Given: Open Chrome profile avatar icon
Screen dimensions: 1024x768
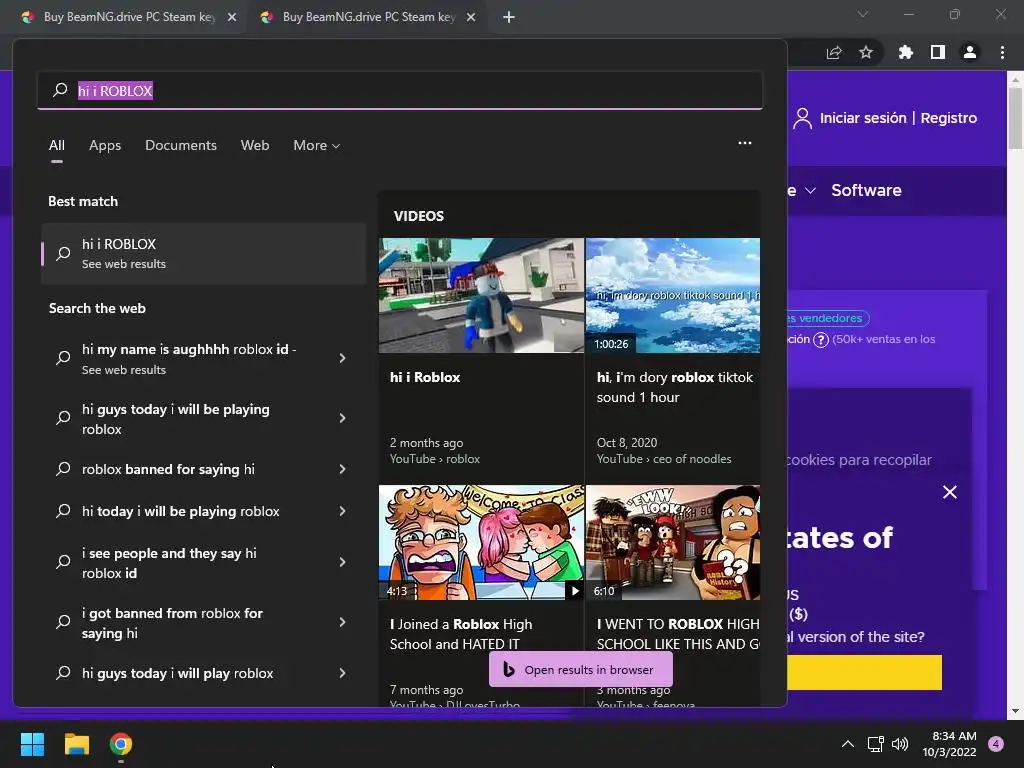Looking at the screenshot, I should pyautogui.click(x=970, y=52).
